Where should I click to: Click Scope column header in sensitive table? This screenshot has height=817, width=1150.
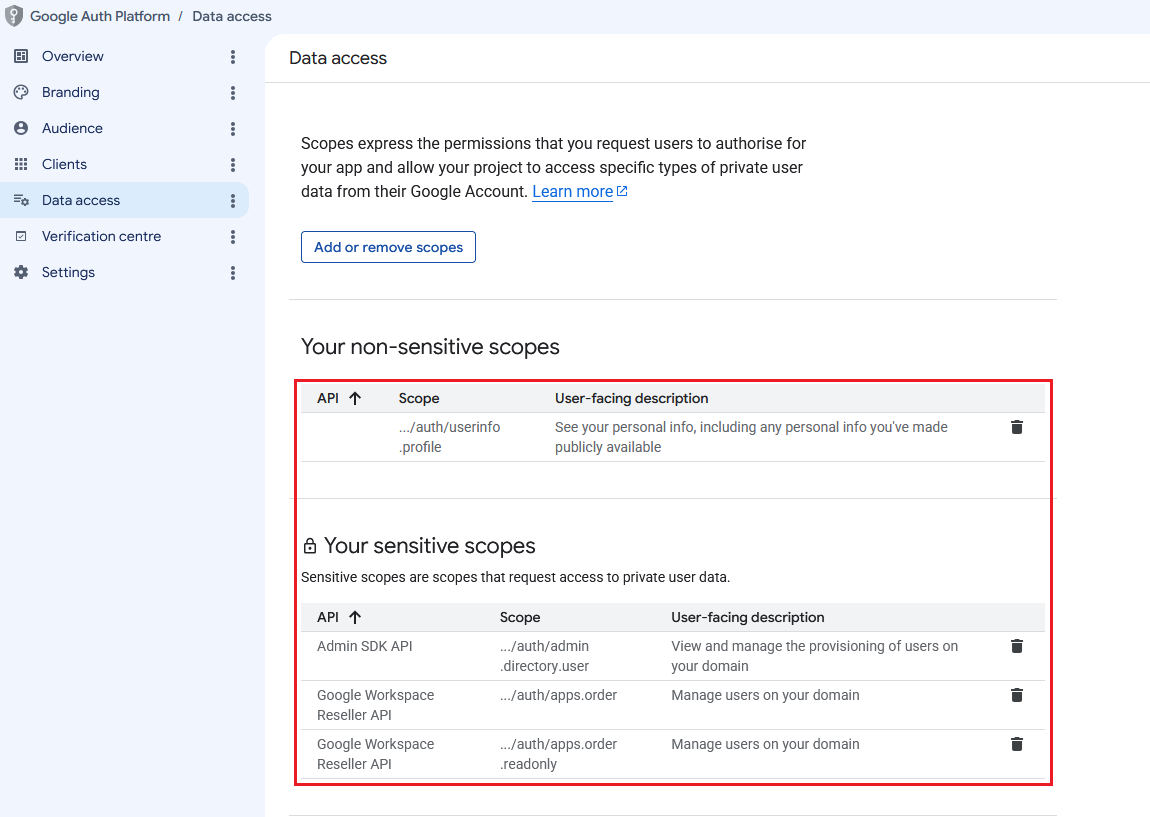coord(520,618)
